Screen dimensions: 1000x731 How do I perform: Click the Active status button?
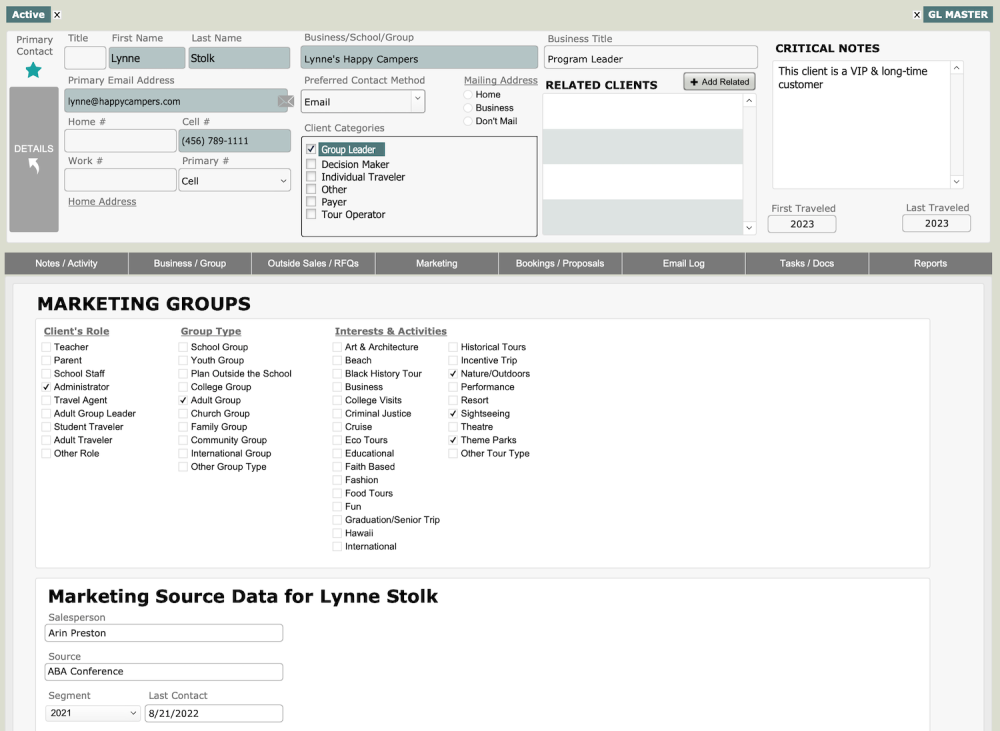pyautogui.click(x=28, y=14)
